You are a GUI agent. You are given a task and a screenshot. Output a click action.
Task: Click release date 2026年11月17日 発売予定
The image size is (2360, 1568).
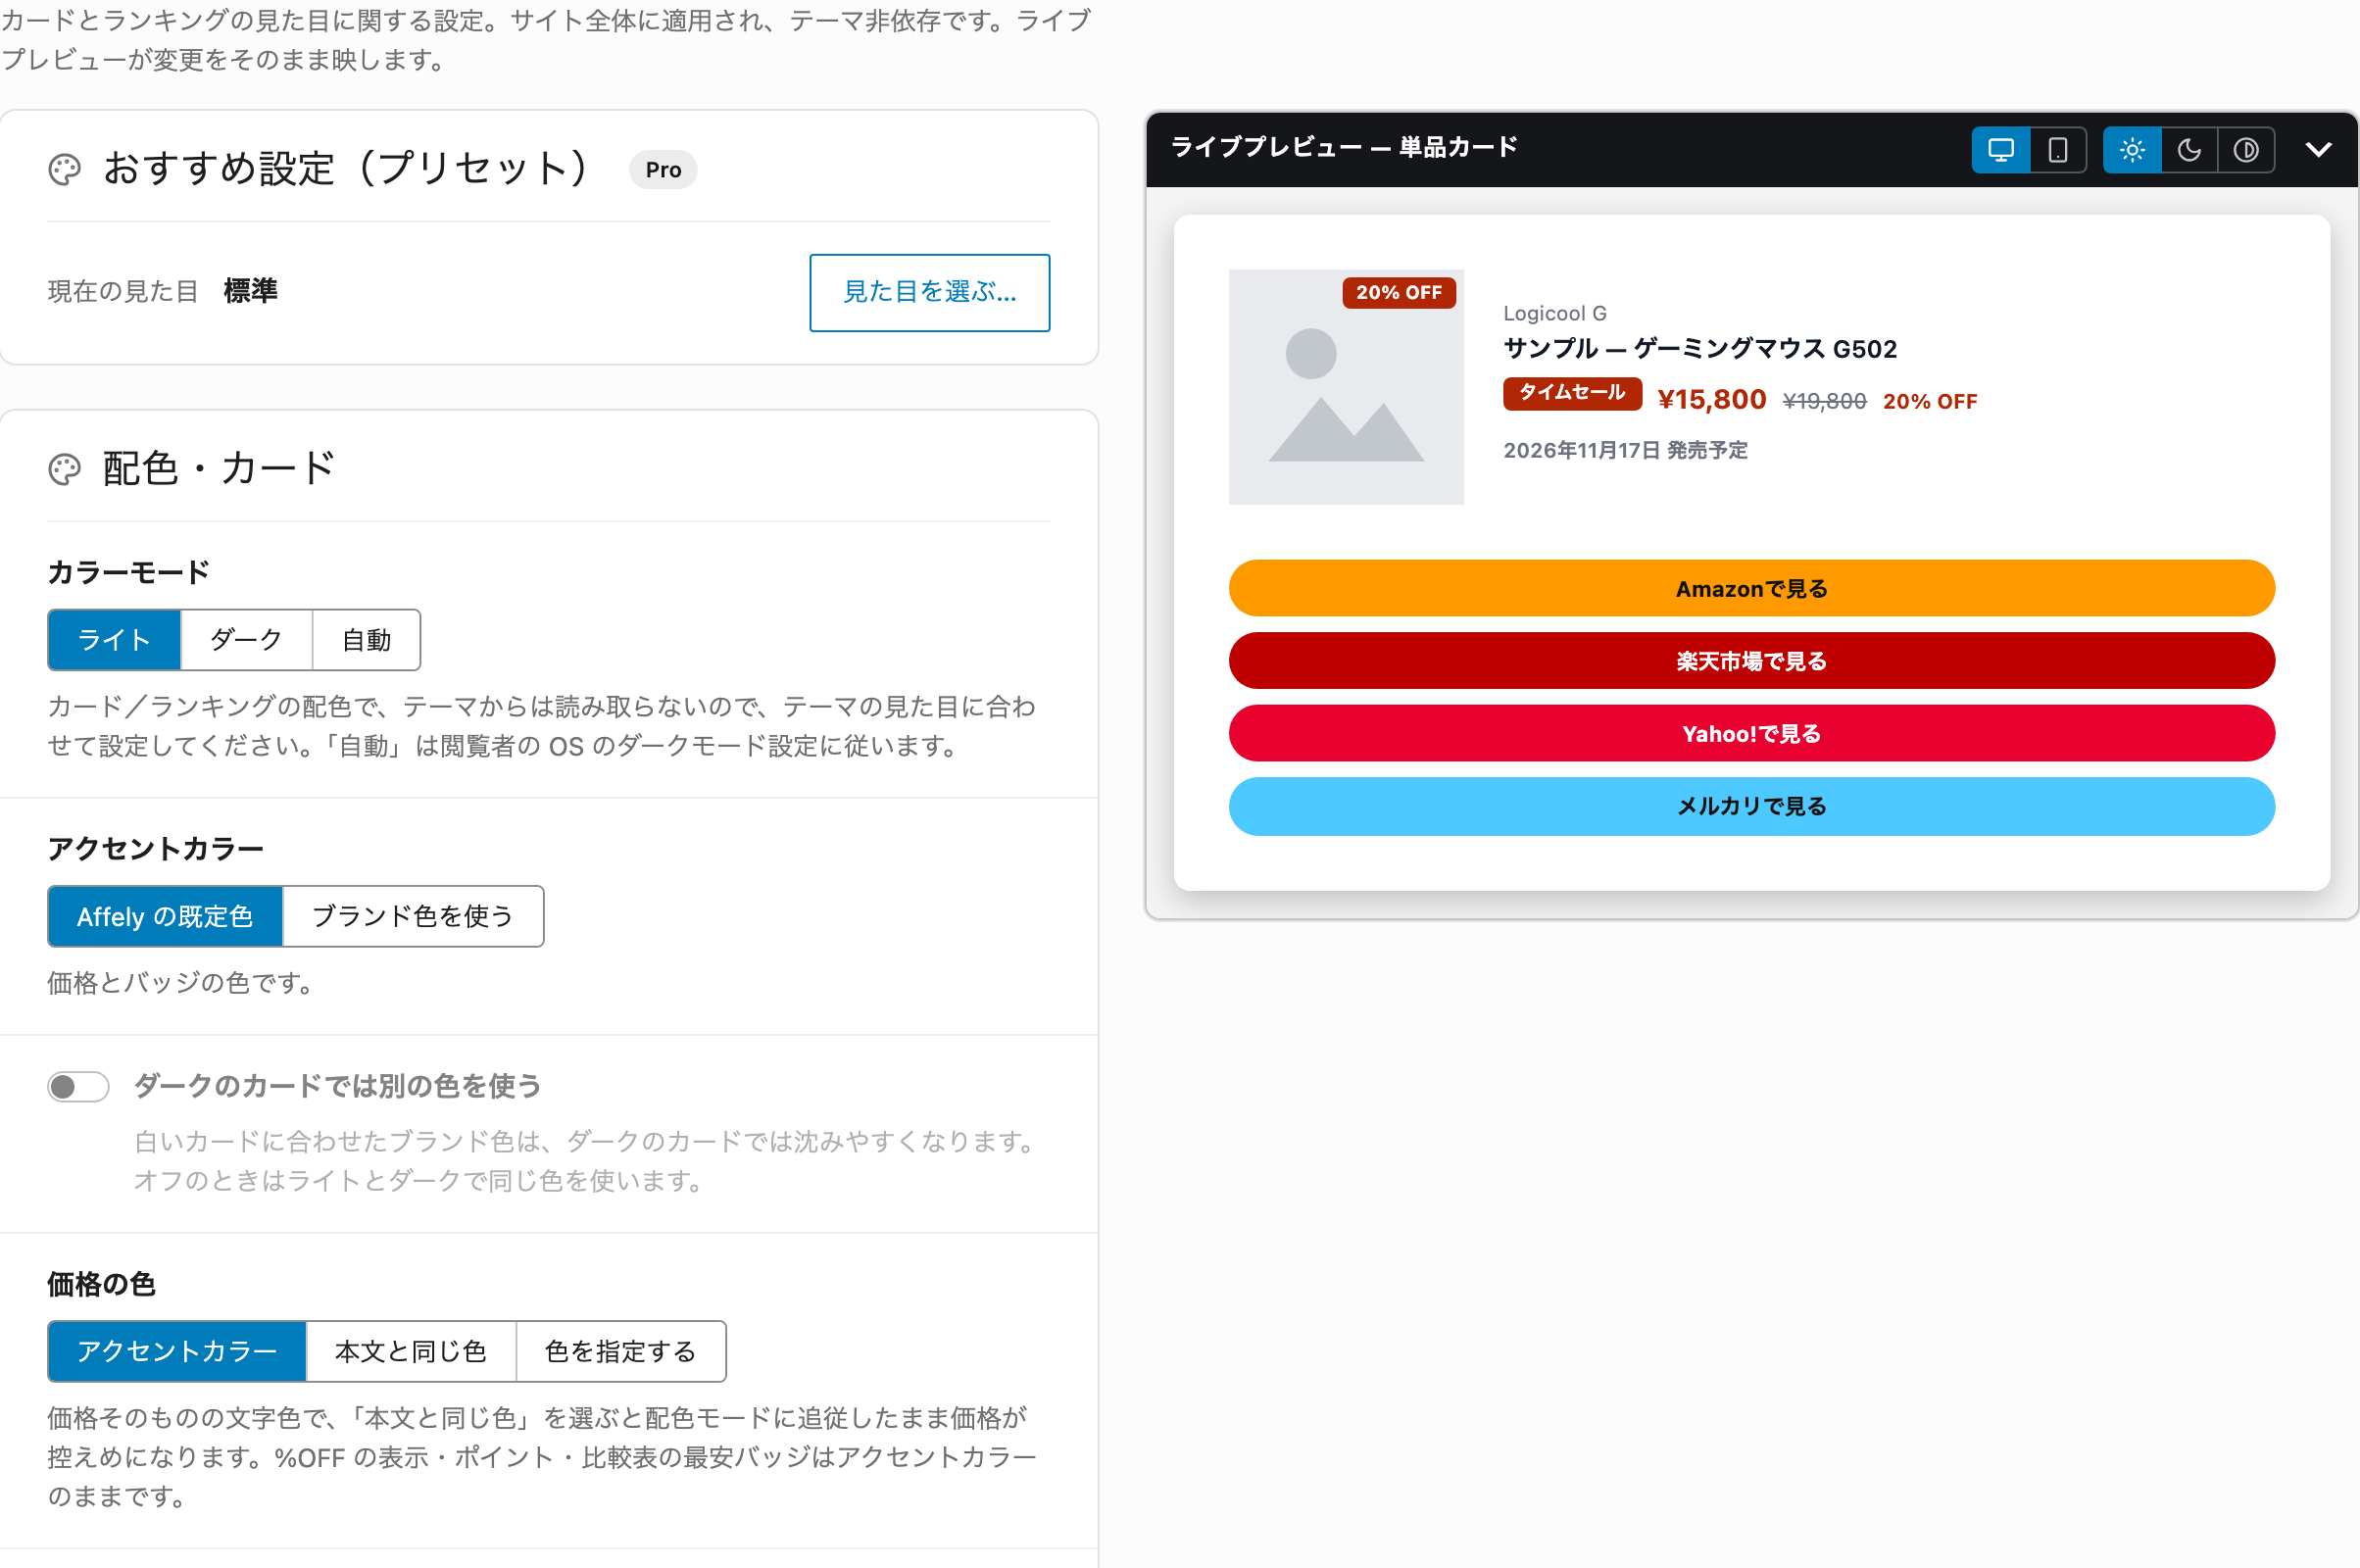click(1626, 450)
